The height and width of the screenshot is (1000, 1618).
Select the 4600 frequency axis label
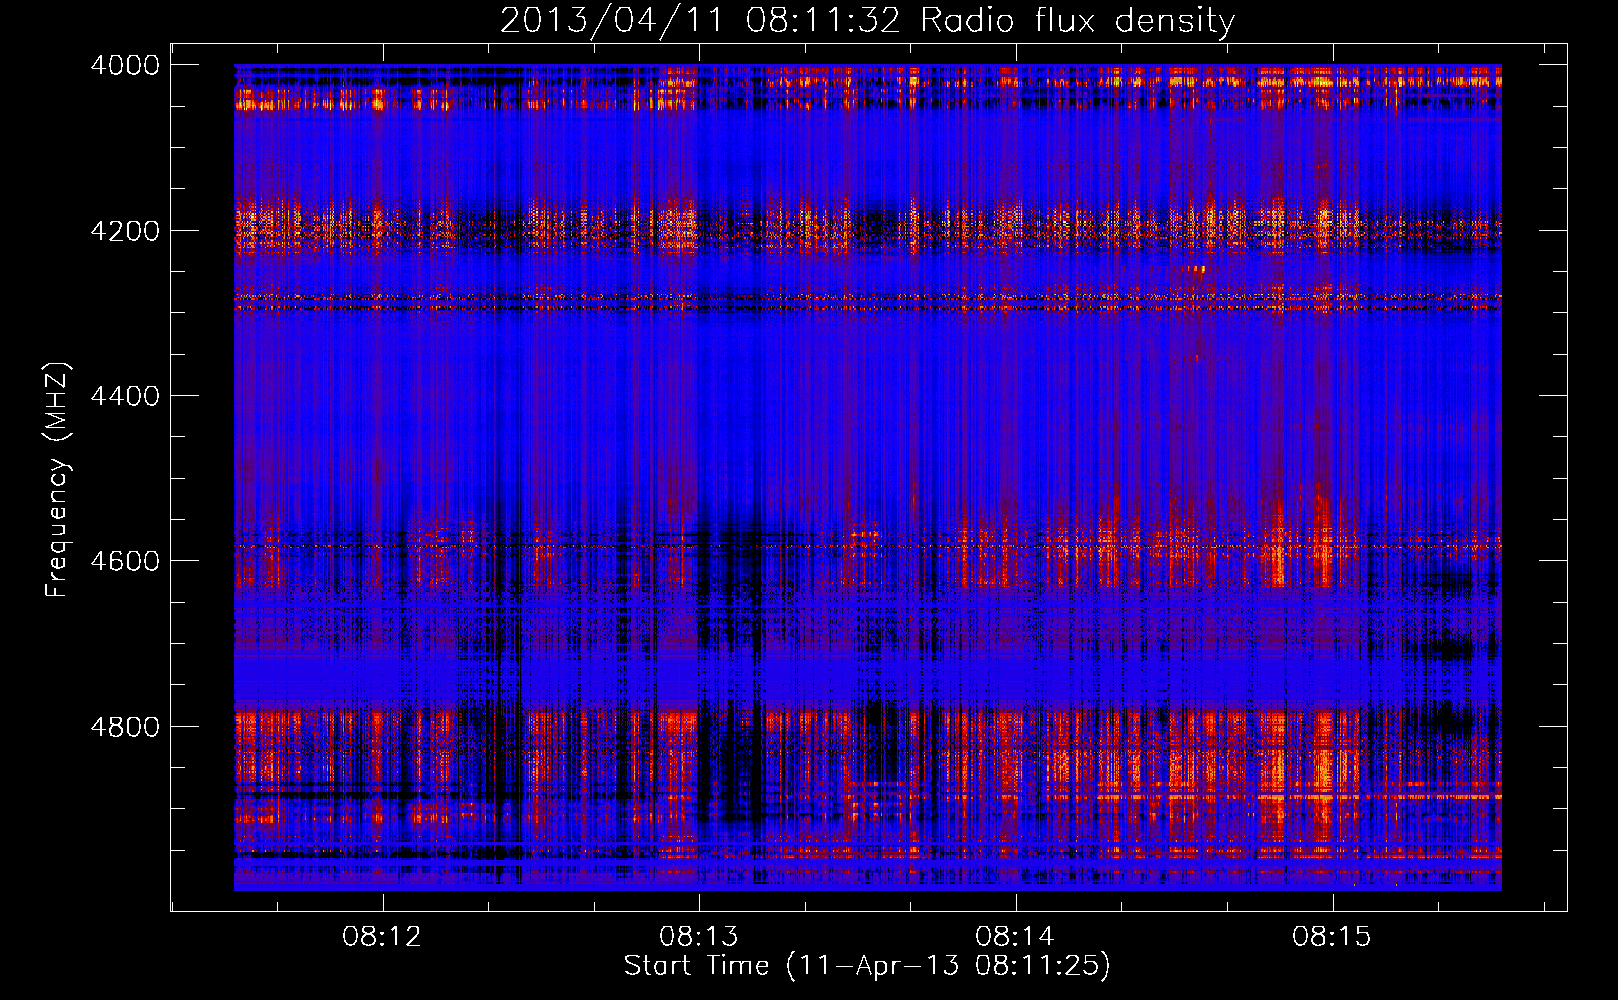click(x=125, y=561)
